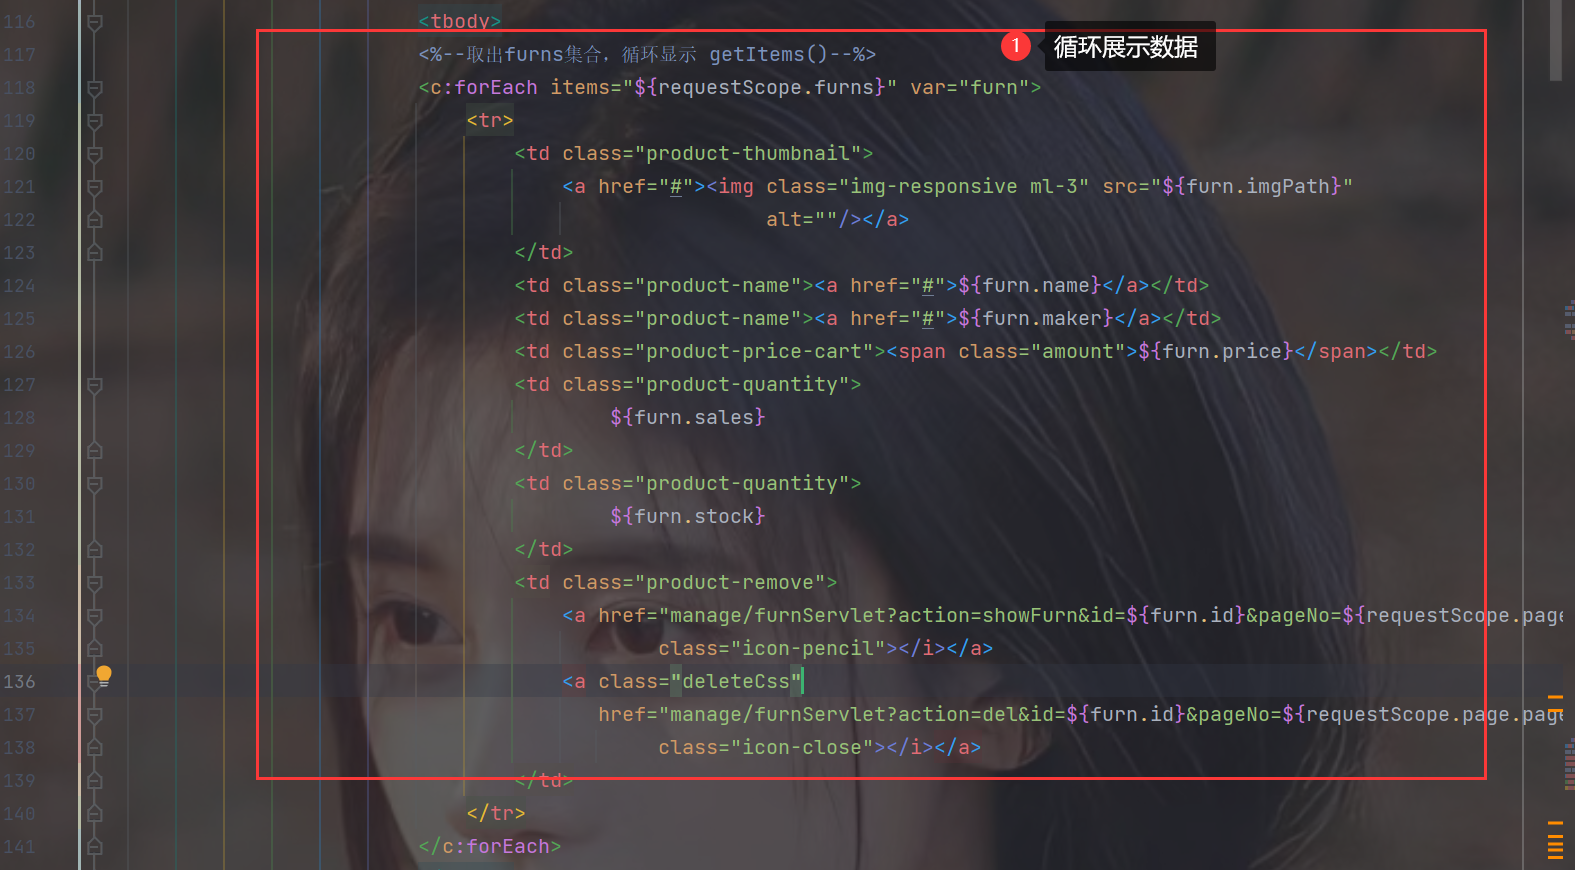Click closing c:forEach fold marker at line 141

(x=94, y=847)
